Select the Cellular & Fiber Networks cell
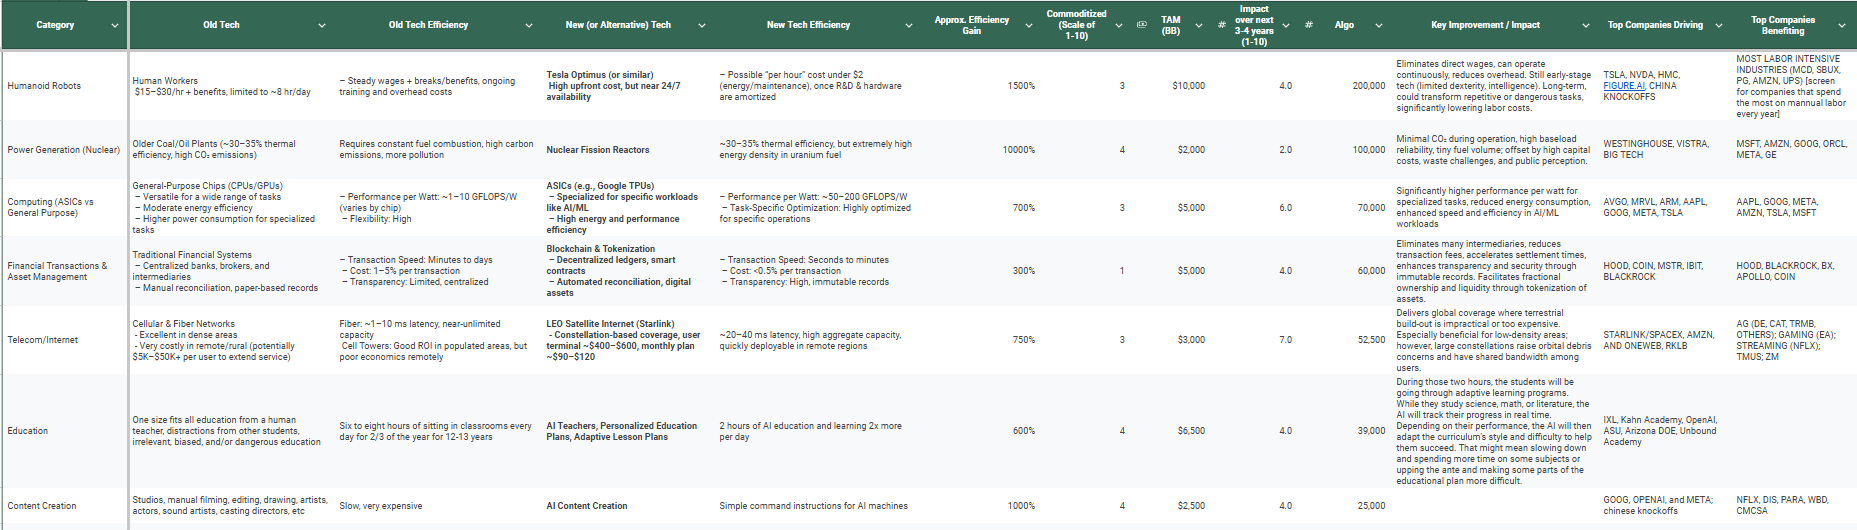The height and width of the screenshot is (530, 1857). (232, 340)
